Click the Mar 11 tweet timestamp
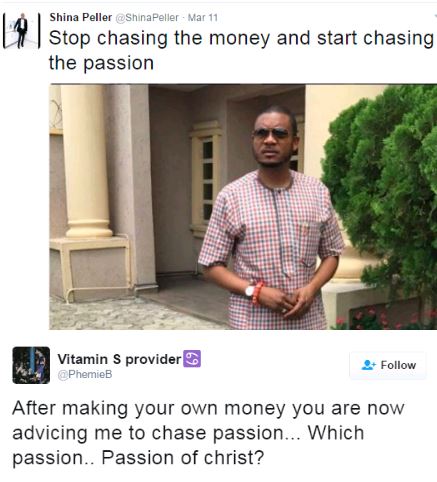 (203, 18)
